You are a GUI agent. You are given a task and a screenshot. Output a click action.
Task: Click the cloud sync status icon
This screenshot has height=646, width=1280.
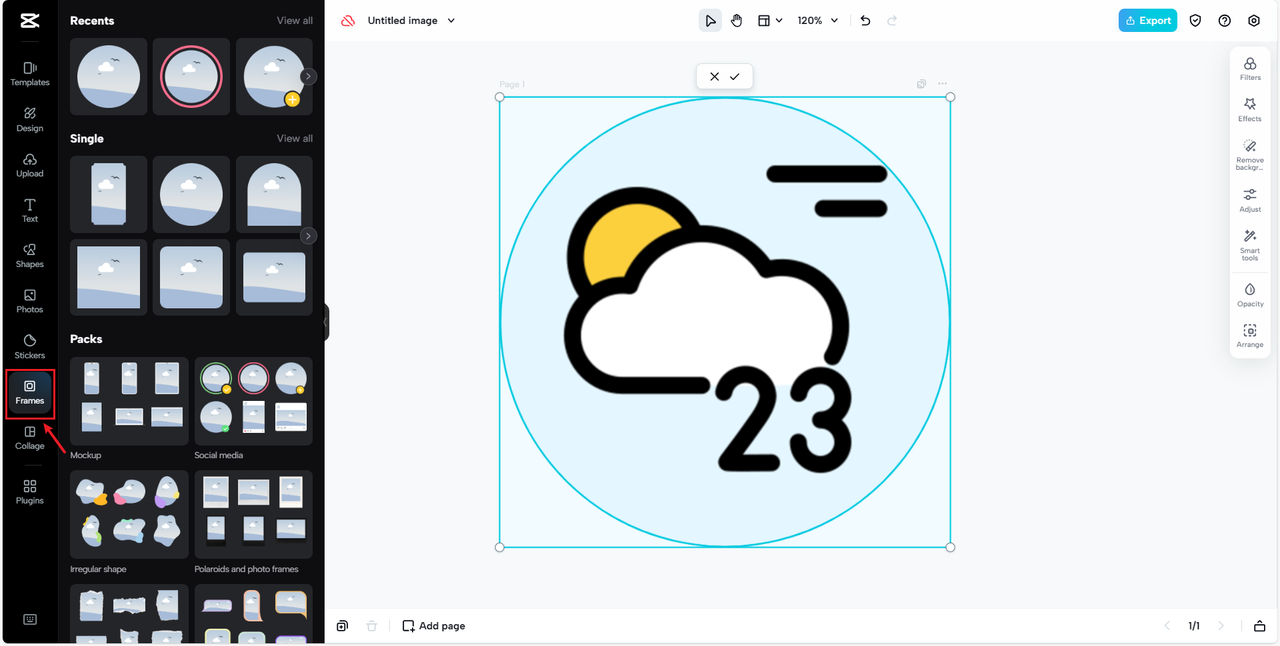point(348,20)
